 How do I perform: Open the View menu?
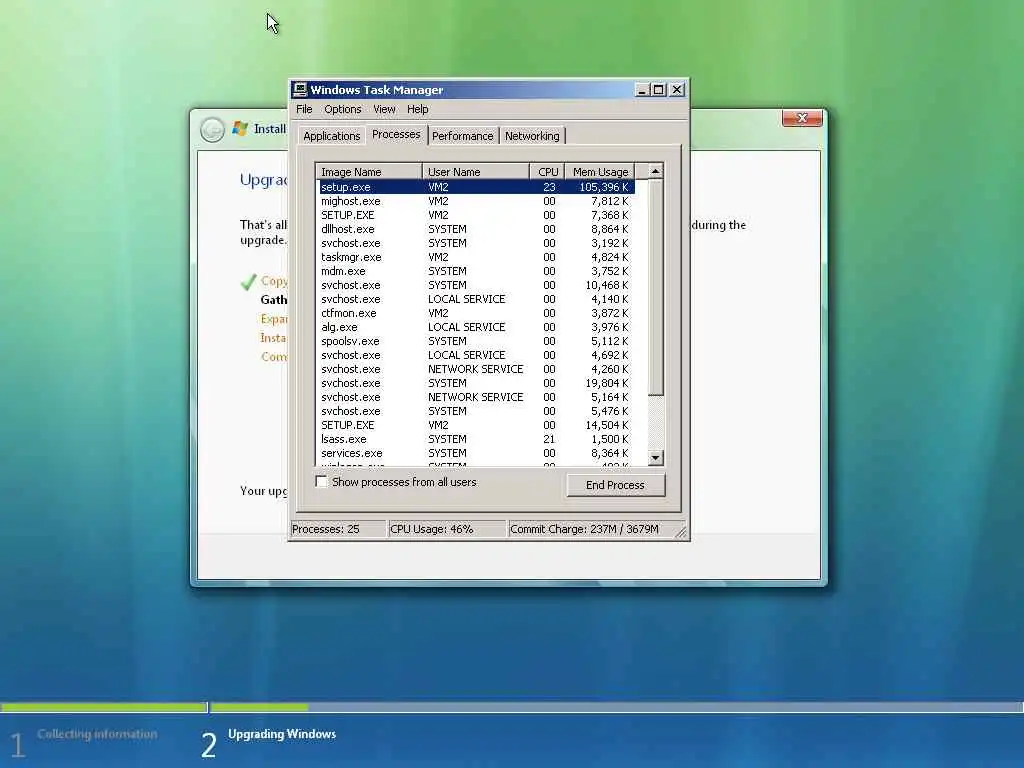384,109
